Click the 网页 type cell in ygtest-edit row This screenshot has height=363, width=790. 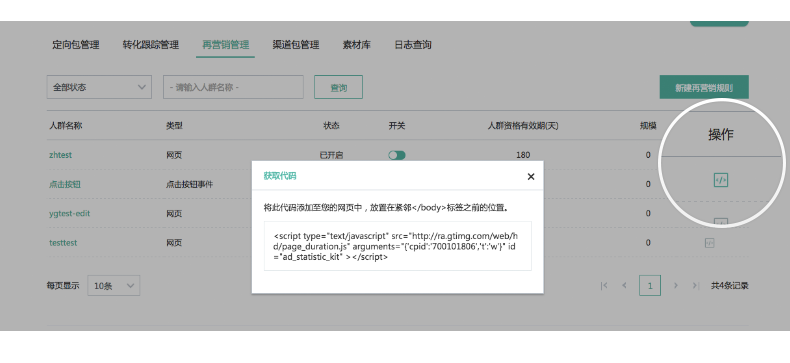pyautogui.click(x=174, y=214)
